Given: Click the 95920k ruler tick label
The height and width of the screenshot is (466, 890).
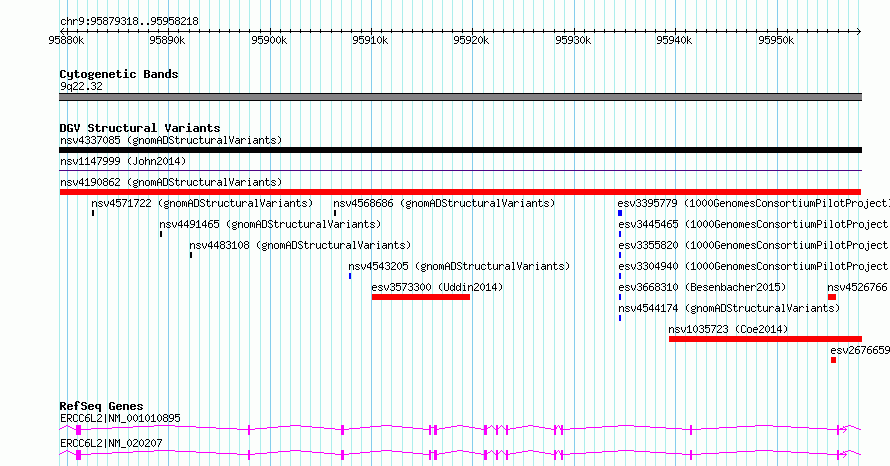Looking at the screenshot, I should (x=471, y=40).
